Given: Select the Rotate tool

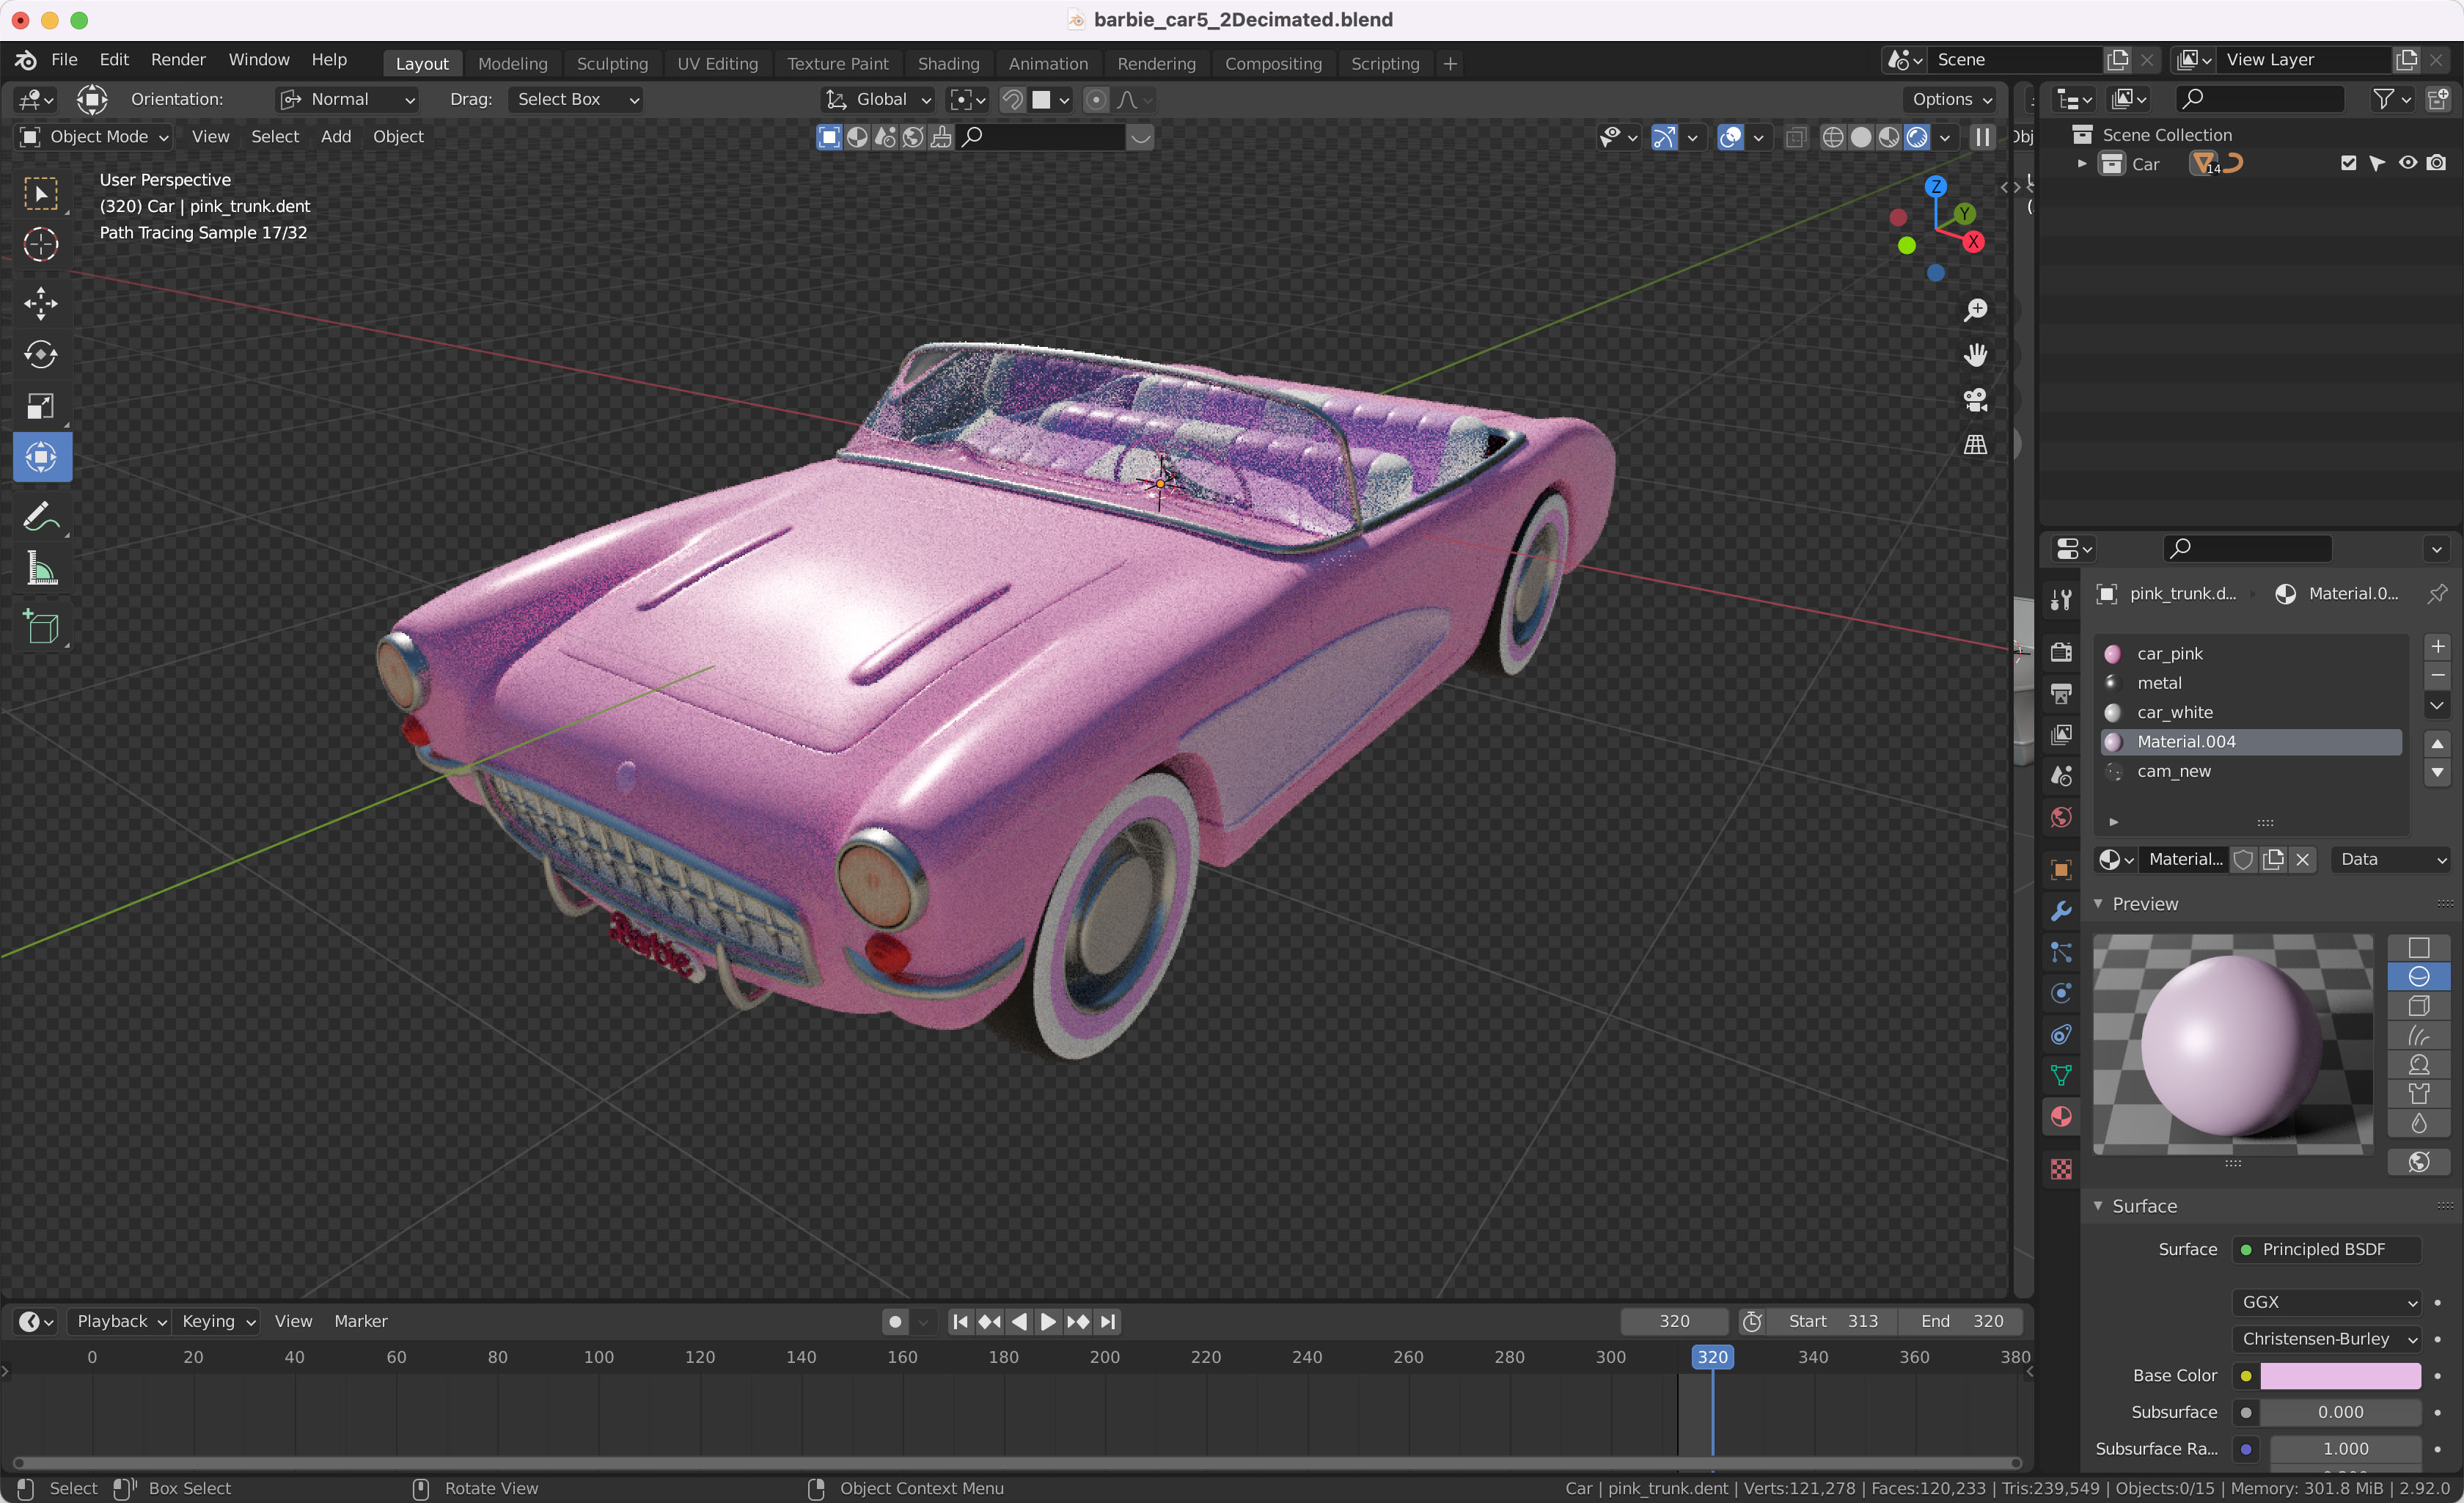Looking at the screenshot, I should pos(41,355).
